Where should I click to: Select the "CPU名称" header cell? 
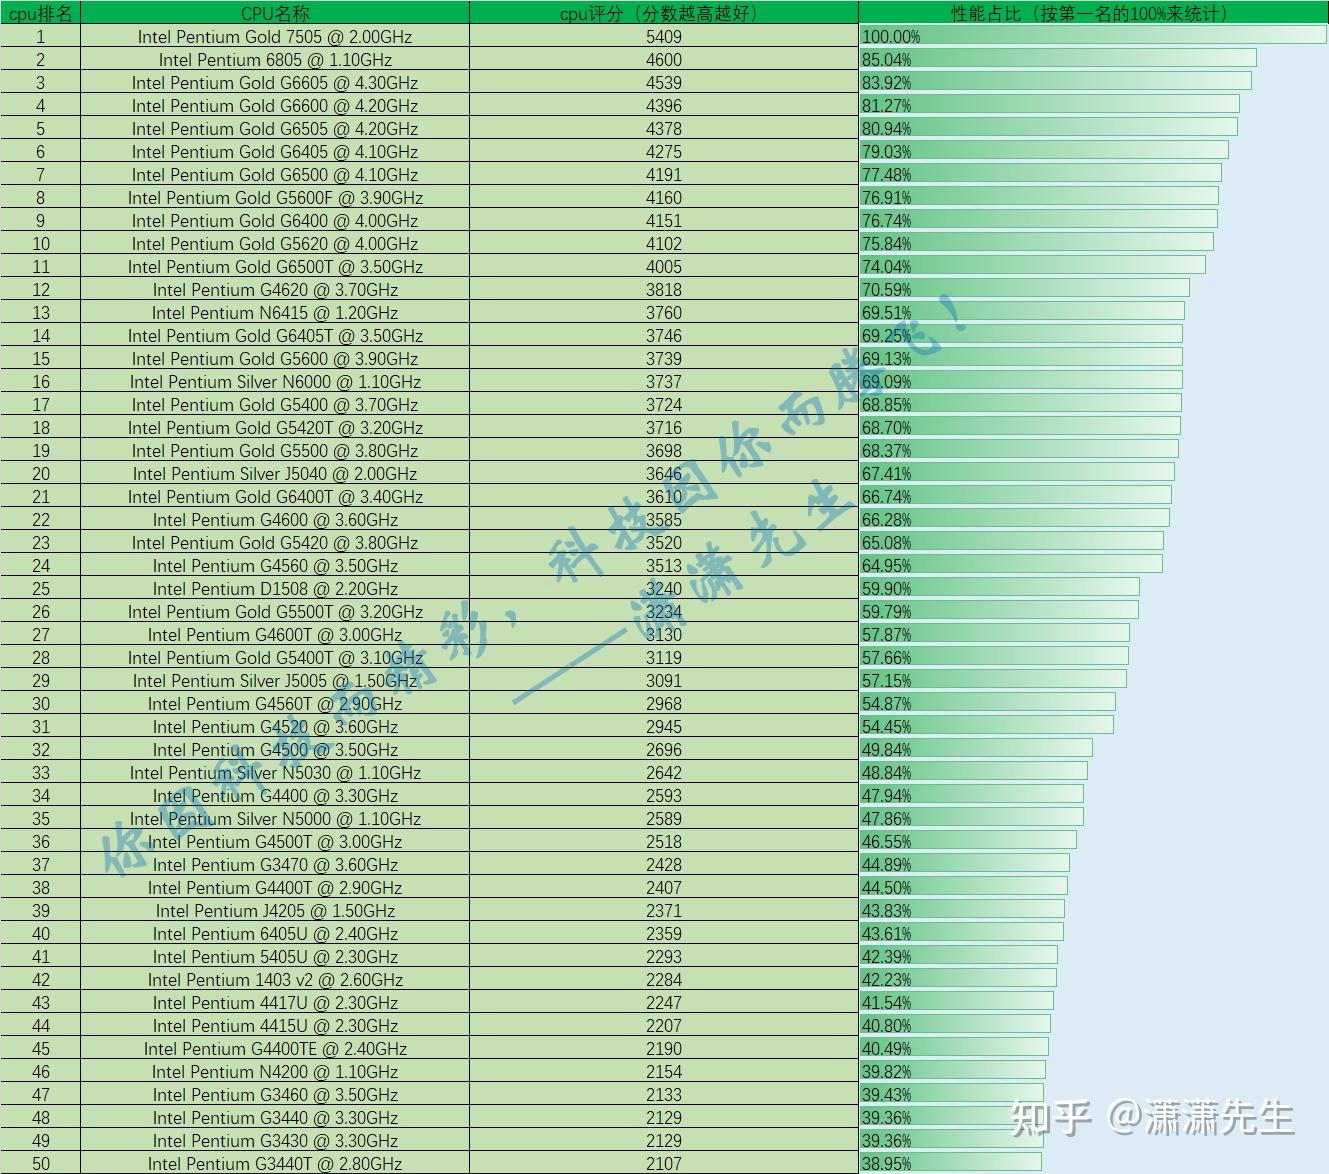[275, 13]
